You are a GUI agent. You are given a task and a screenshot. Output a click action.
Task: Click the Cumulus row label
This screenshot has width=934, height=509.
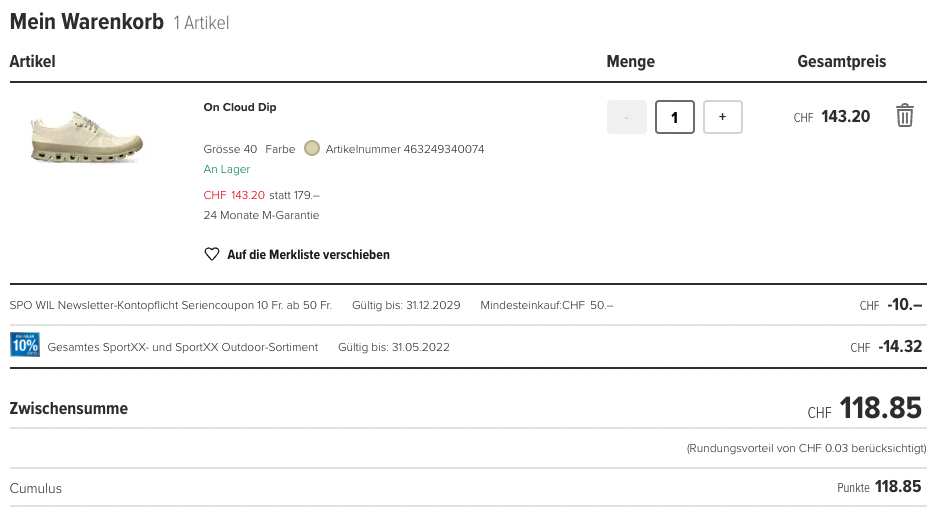tap(36, 488)
